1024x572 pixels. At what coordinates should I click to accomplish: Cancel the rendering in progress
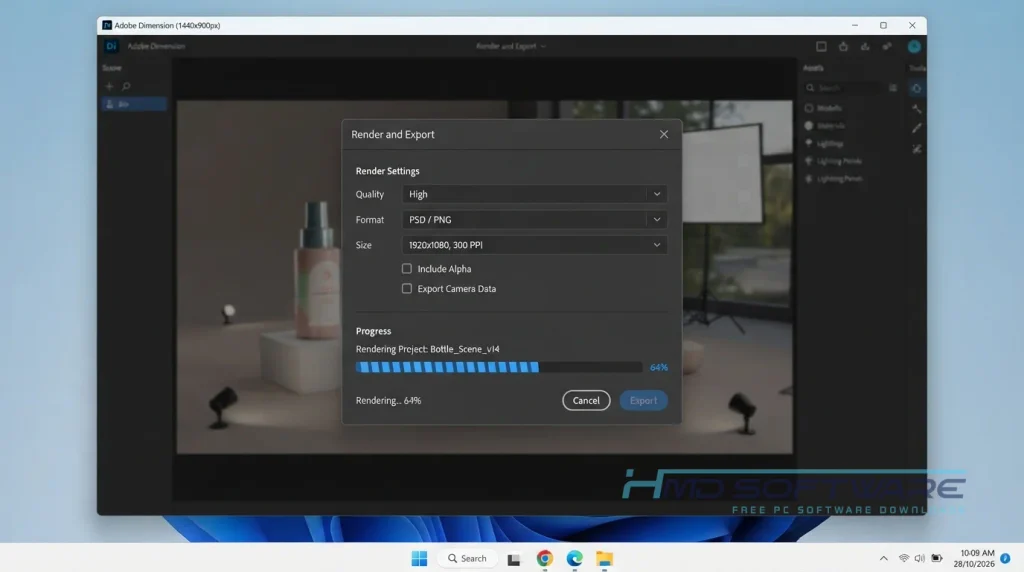586,400
